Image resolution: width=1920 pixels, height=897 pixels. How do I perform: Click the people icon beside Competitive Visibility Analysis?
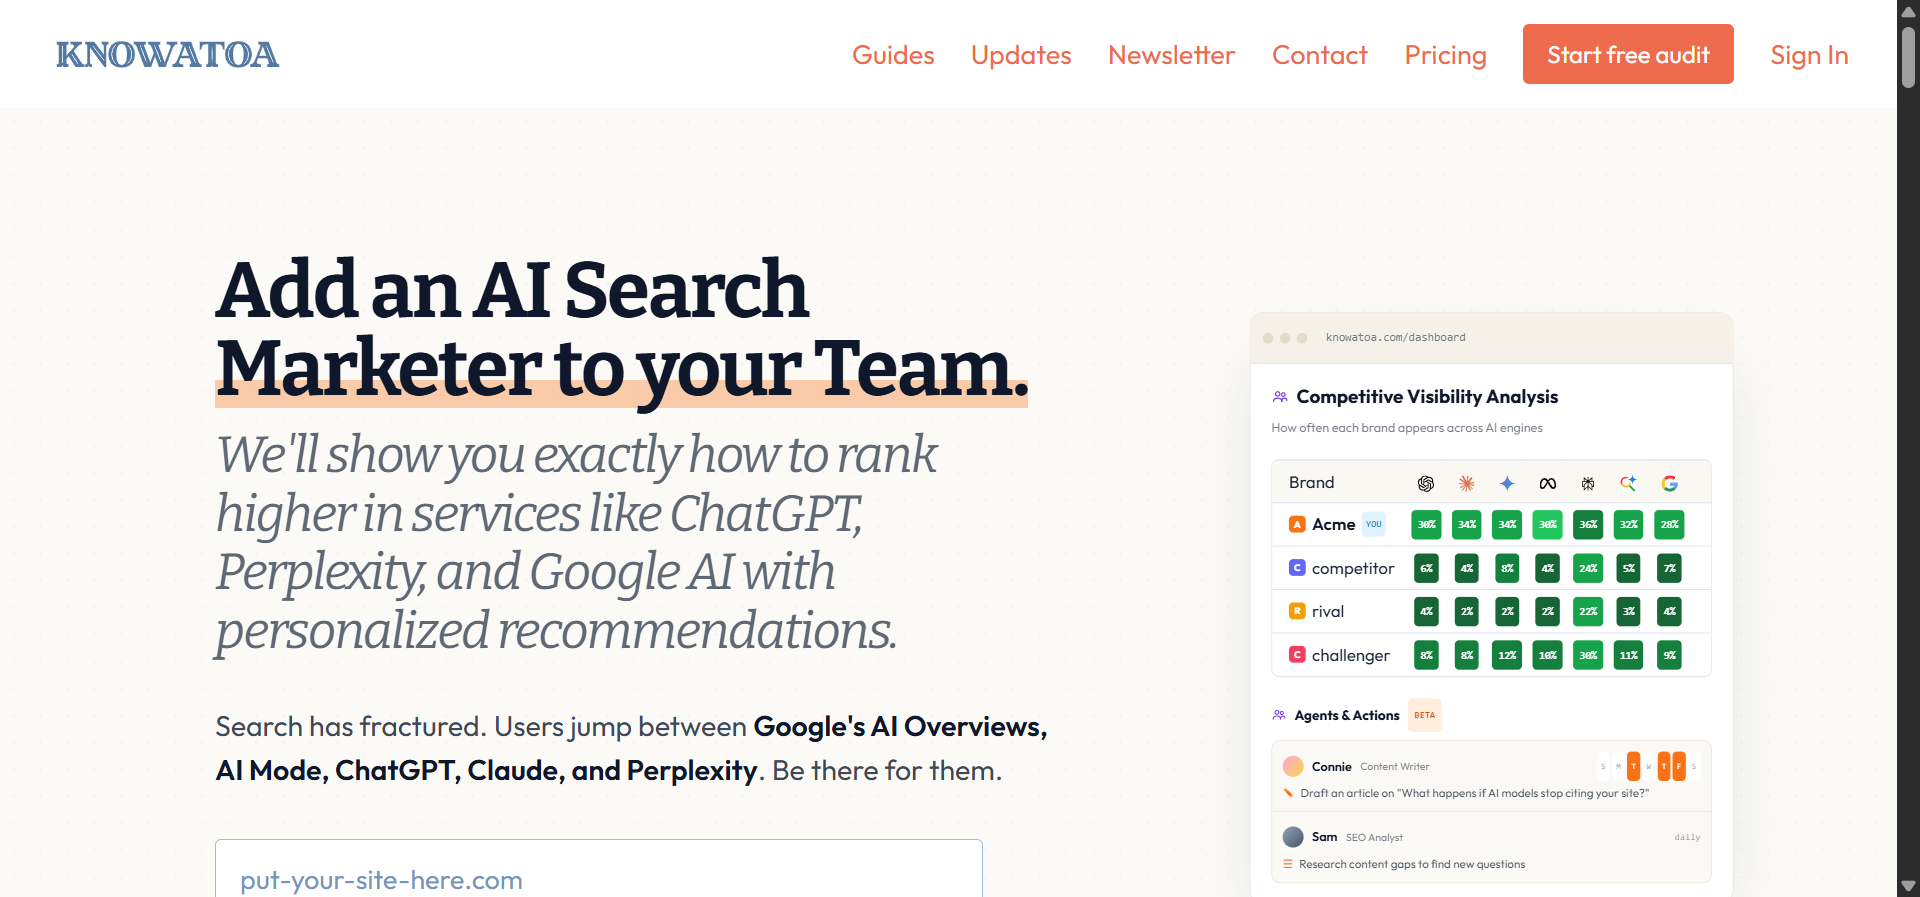[x=1280, y=397]
